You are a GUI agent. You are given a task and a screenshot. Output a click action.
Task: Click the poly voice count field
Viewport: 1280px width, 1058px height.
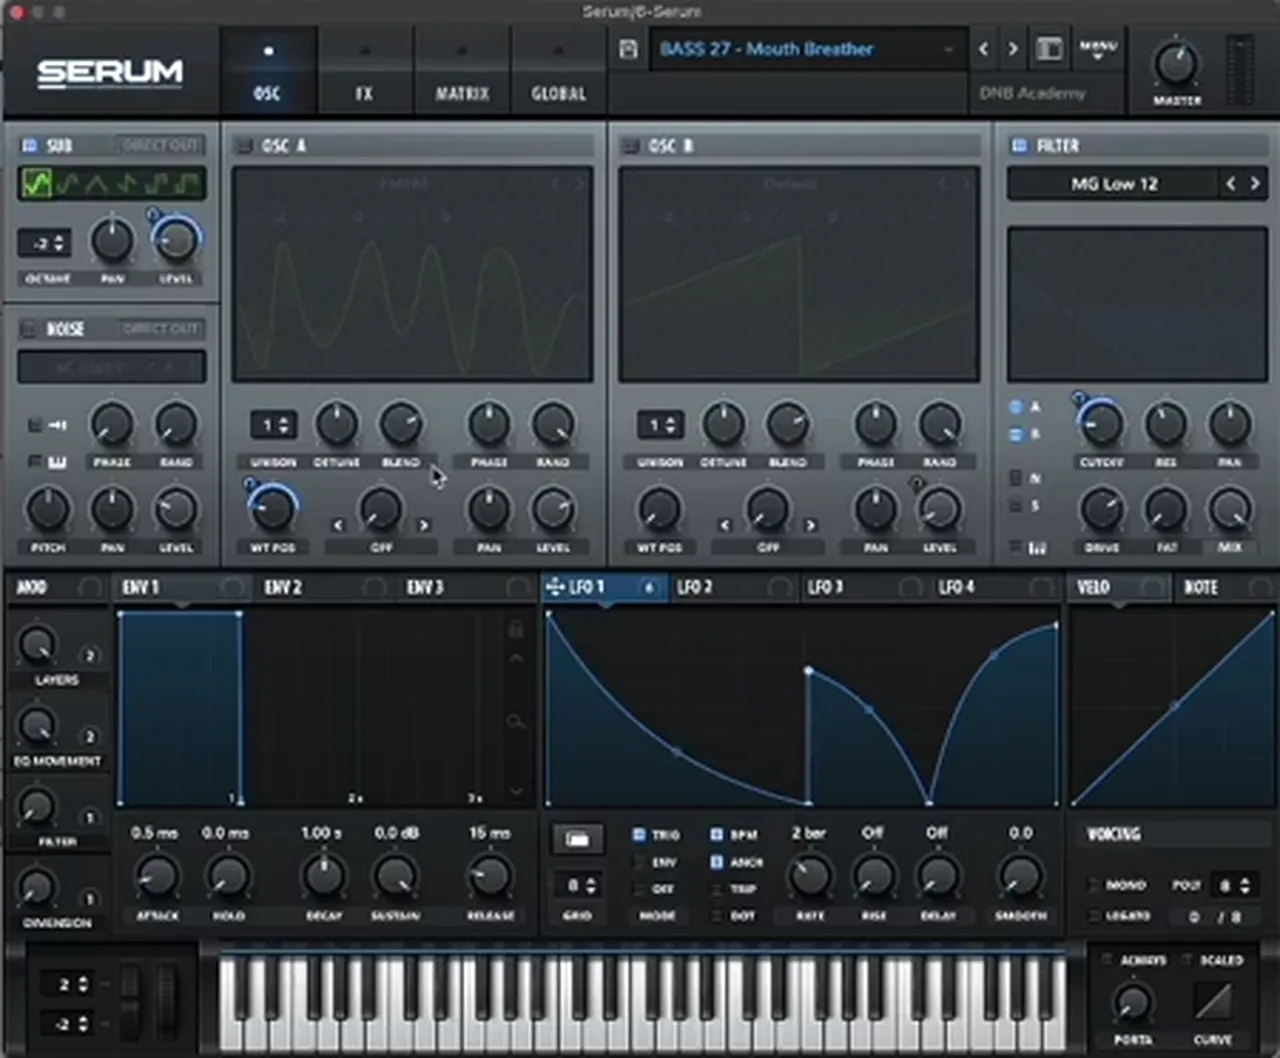click(1233, 885)
